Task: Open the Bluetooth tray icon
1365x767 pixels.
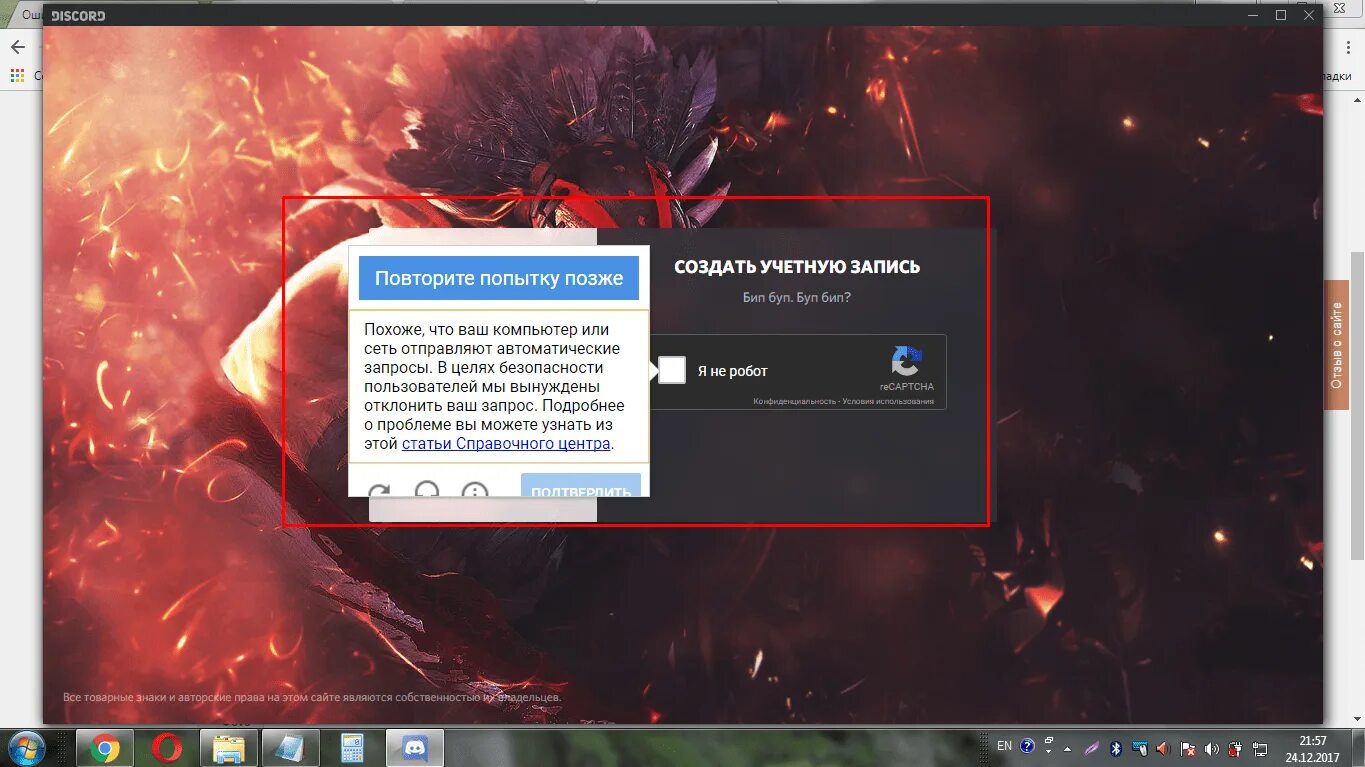Action: pos(1115,748)
